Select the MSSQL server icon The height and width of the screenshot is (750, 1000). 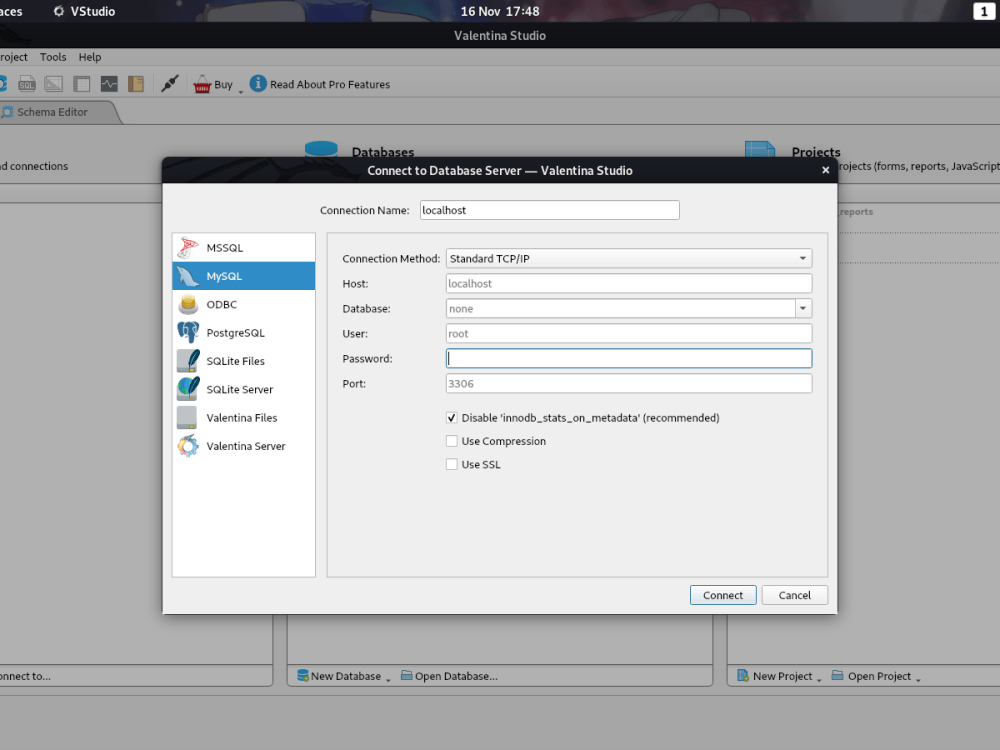click(188, 247)
